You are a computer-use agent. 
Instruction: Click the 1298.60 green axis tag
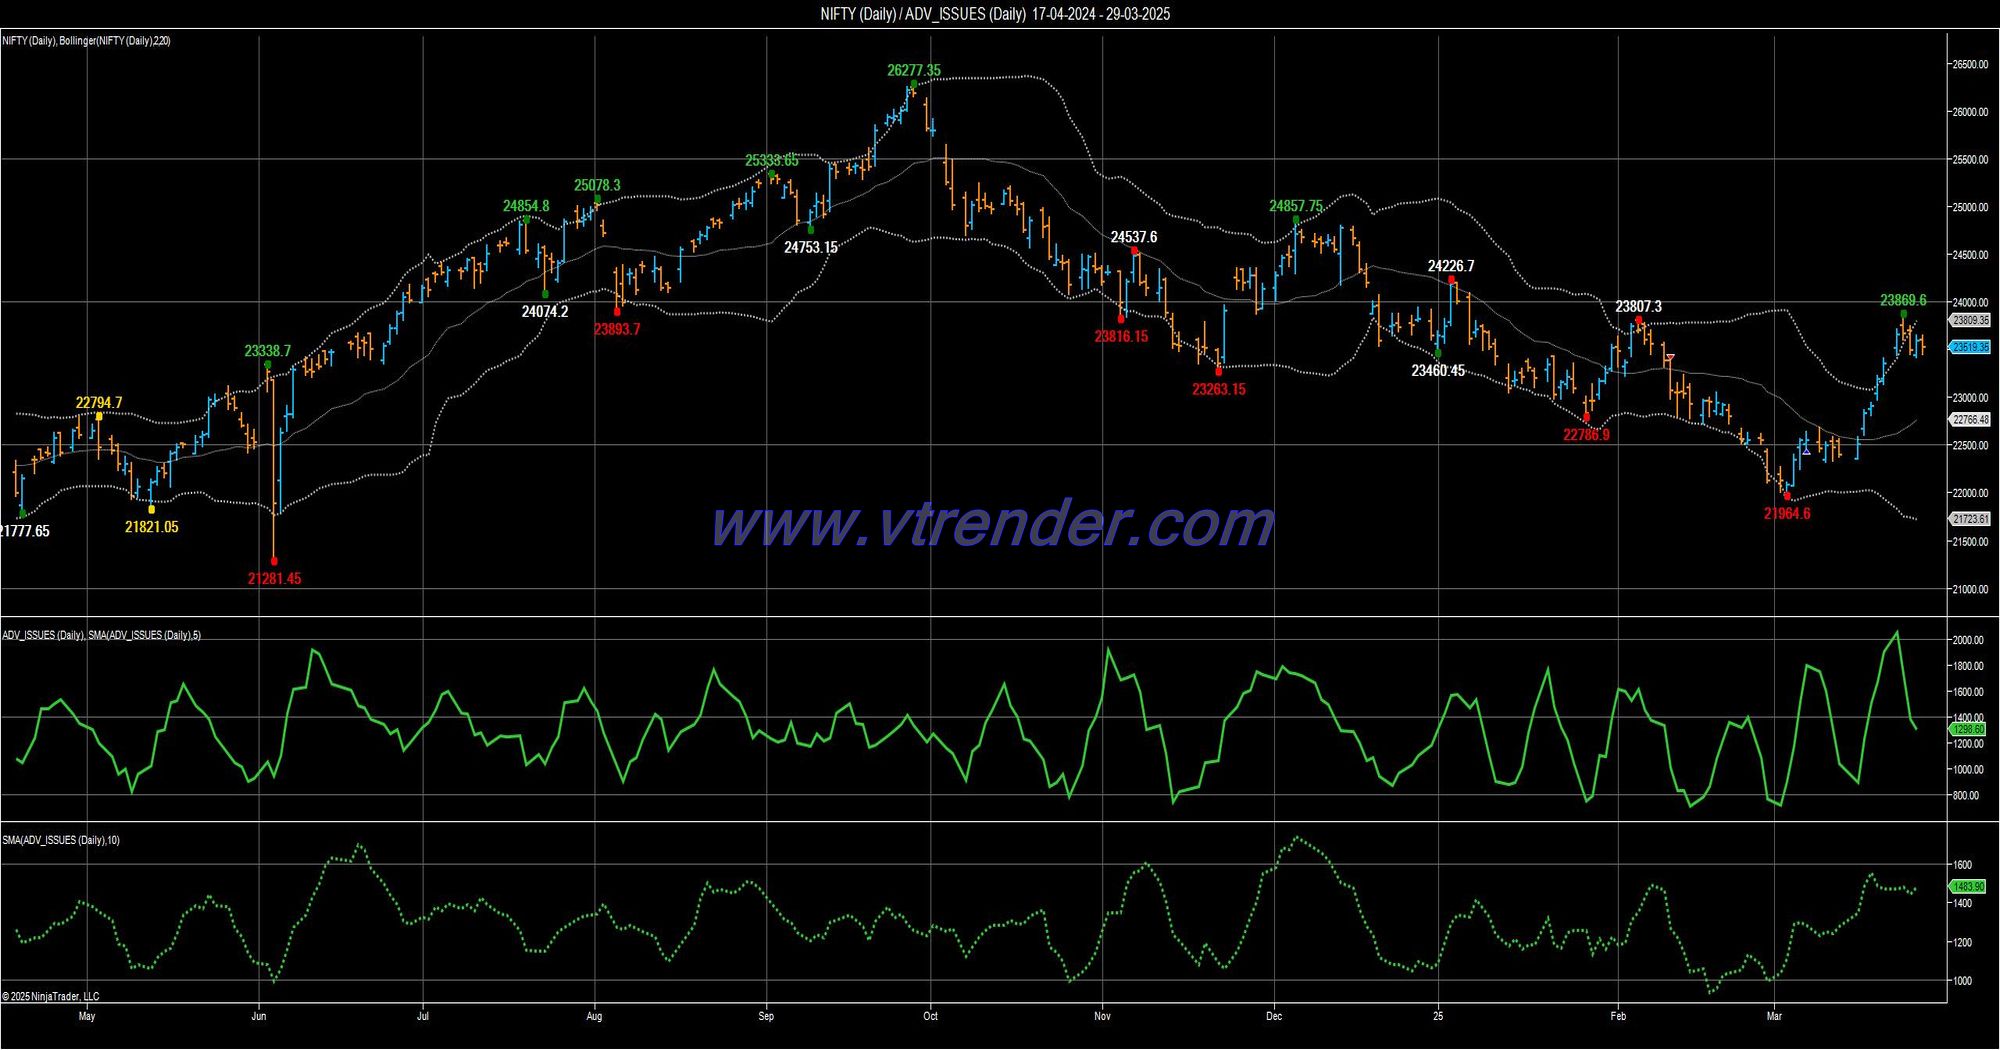click(x=1969, y=730)
